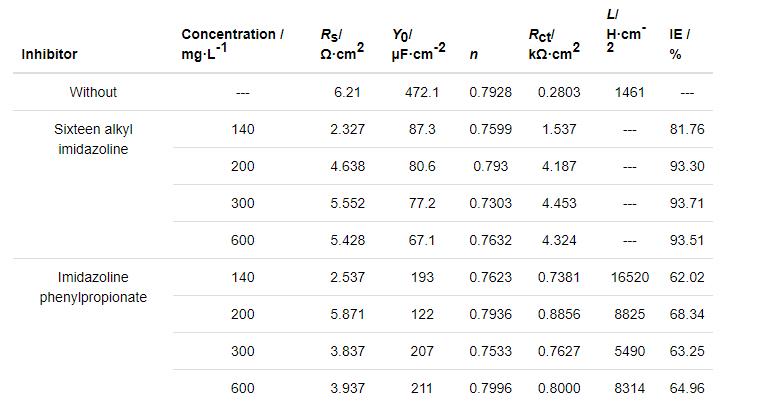The width and height of the screenshot is (762, 403).
Task: Click the 6.21 resistance value
Action: tap(347, 92)
